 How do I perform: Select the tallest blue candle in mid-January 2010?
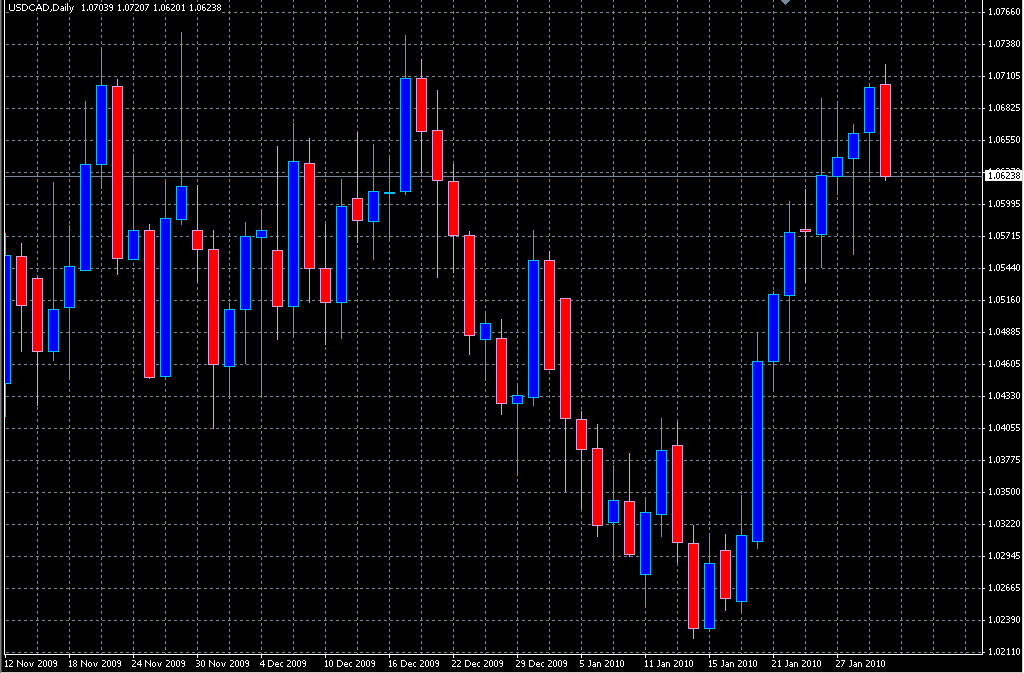758,451
